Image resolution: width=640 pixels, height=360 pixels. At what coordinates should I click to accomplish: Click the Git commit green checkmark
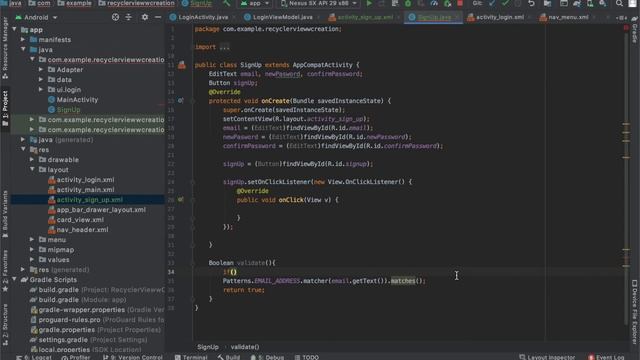tap(505, 3)
